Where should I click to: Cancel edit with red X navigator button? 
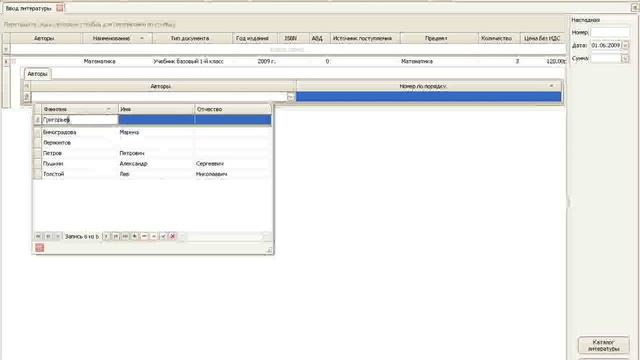point(172,236)
